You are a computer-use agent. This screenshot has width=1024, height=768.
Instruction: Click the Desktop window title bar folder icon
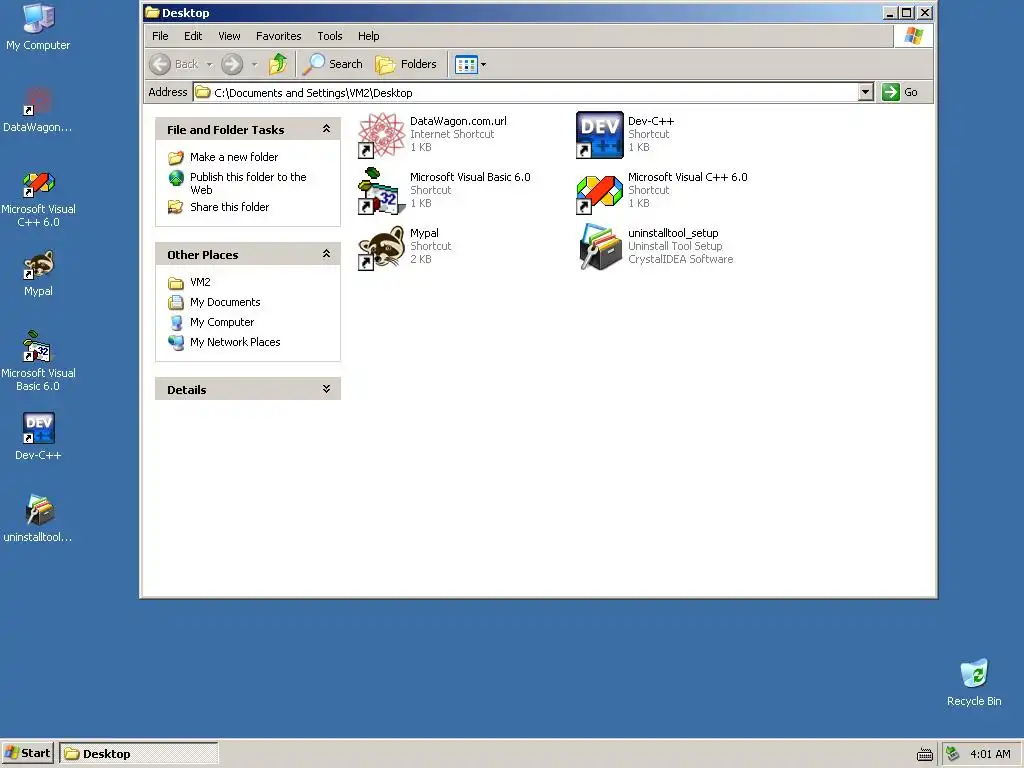point(152,12)
